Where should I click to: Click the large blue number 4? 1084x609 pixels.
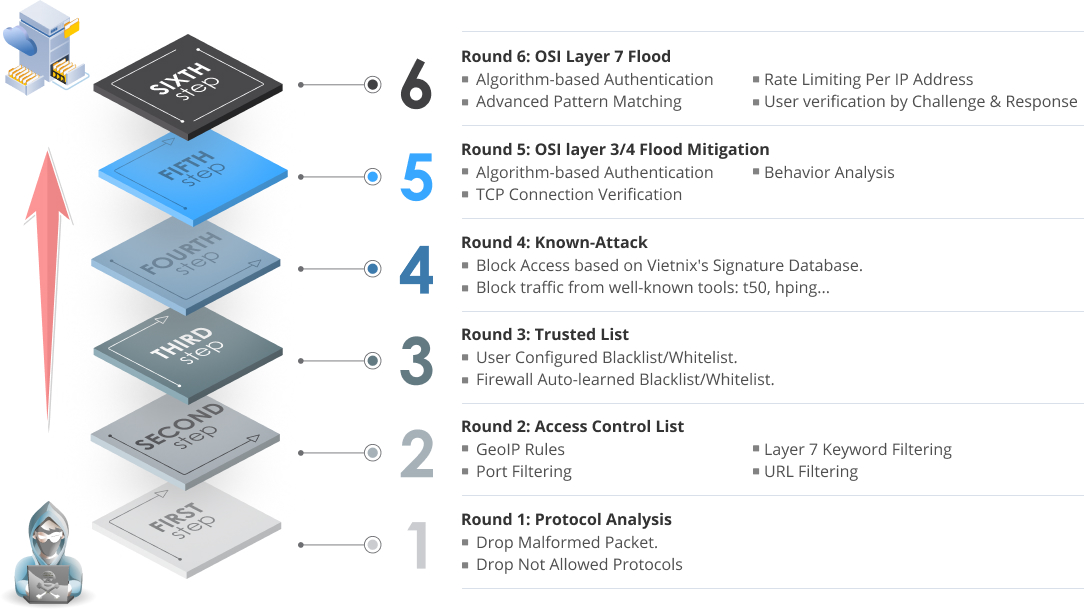point(416,270)
